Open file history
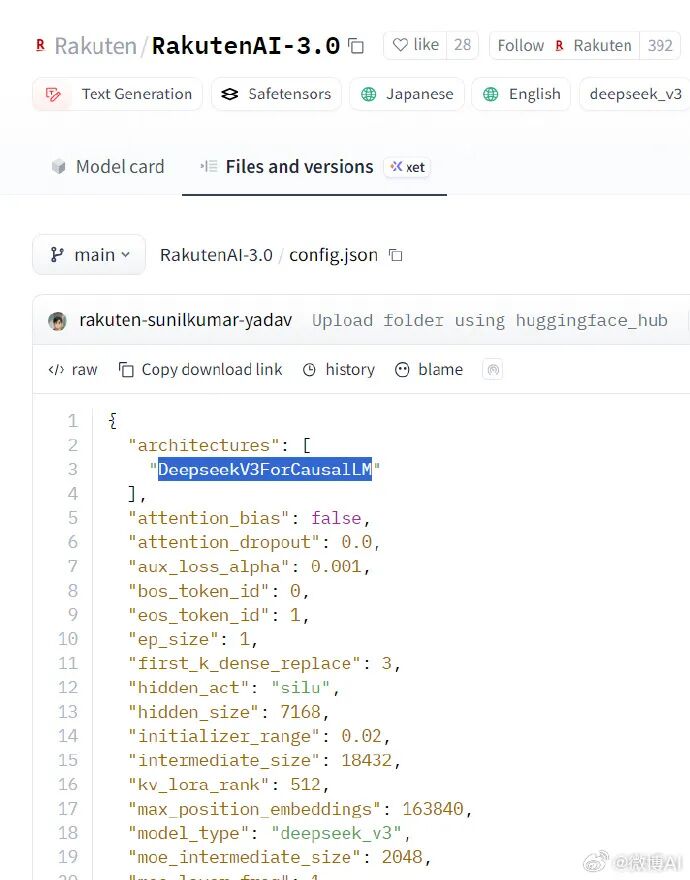 (x=338, y=369)
